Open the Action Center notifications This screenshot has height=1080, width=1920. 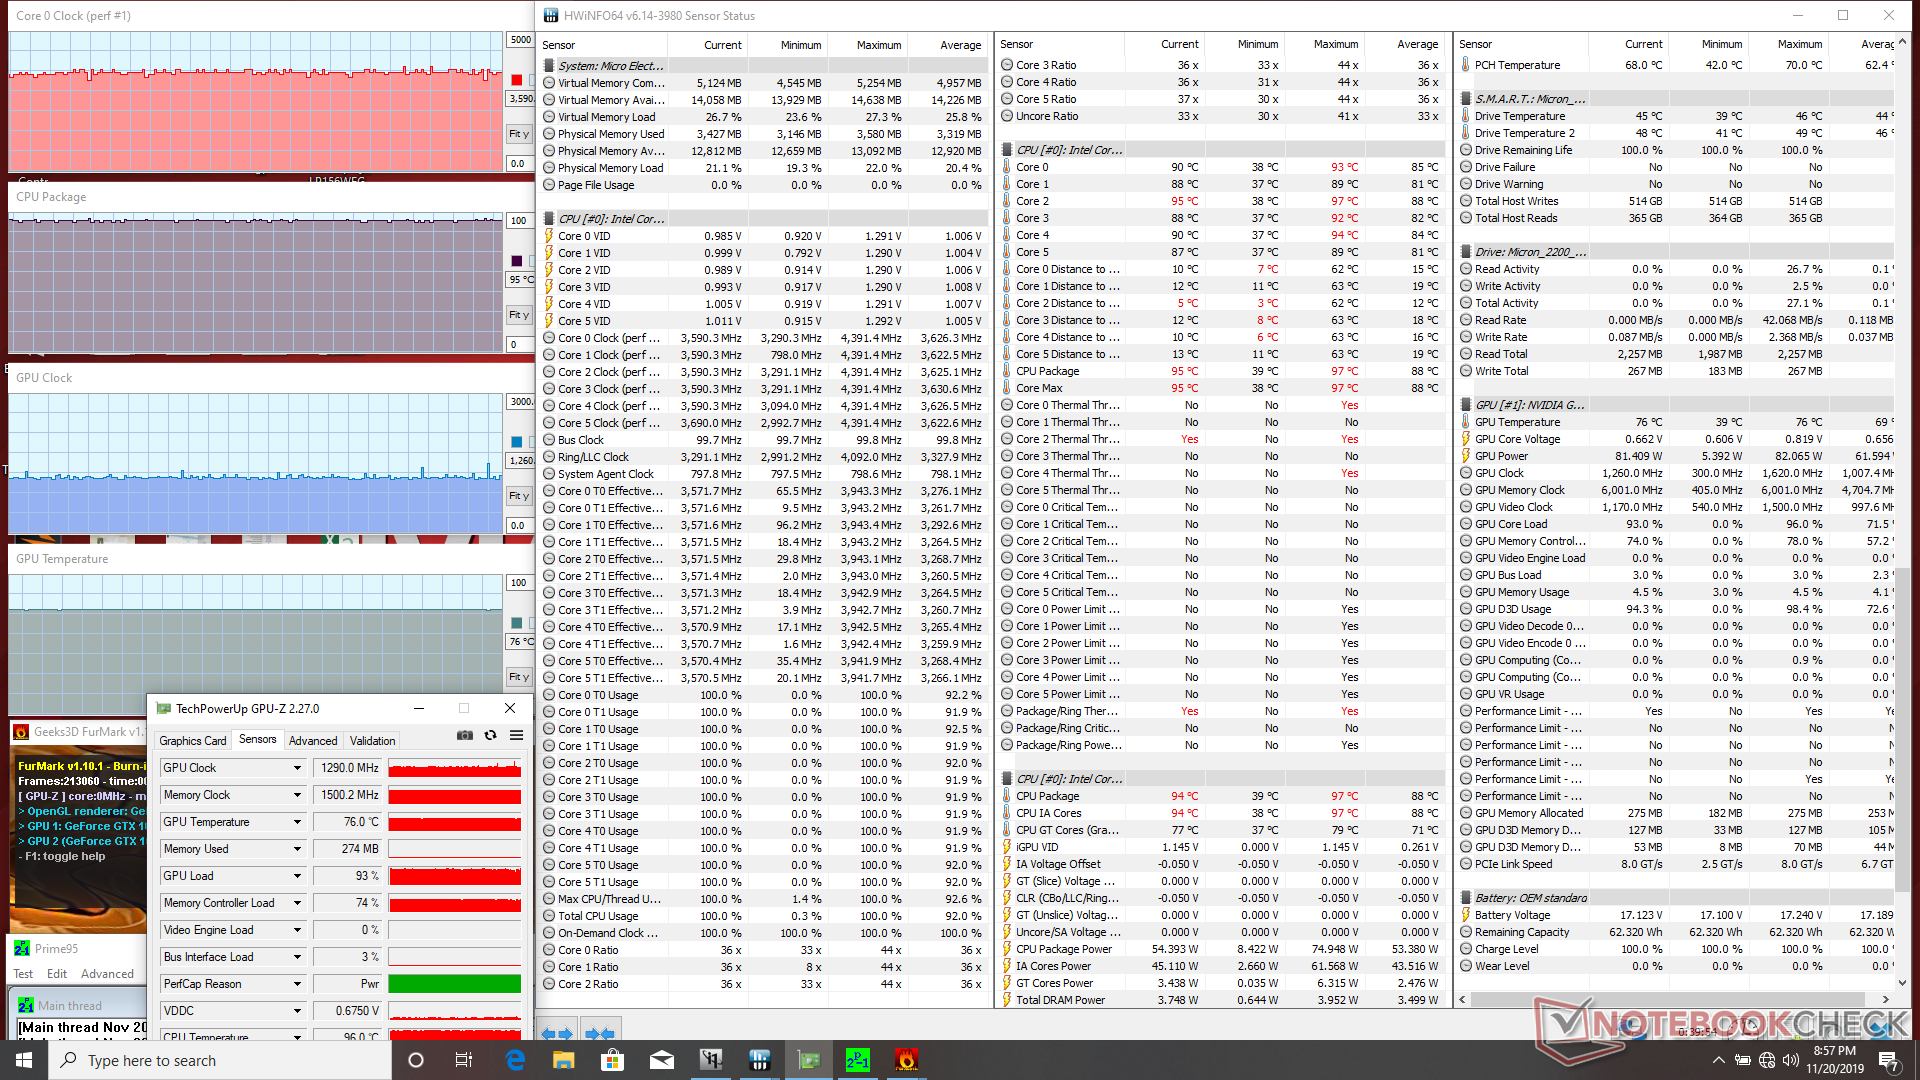(x=1888, y=1060)
